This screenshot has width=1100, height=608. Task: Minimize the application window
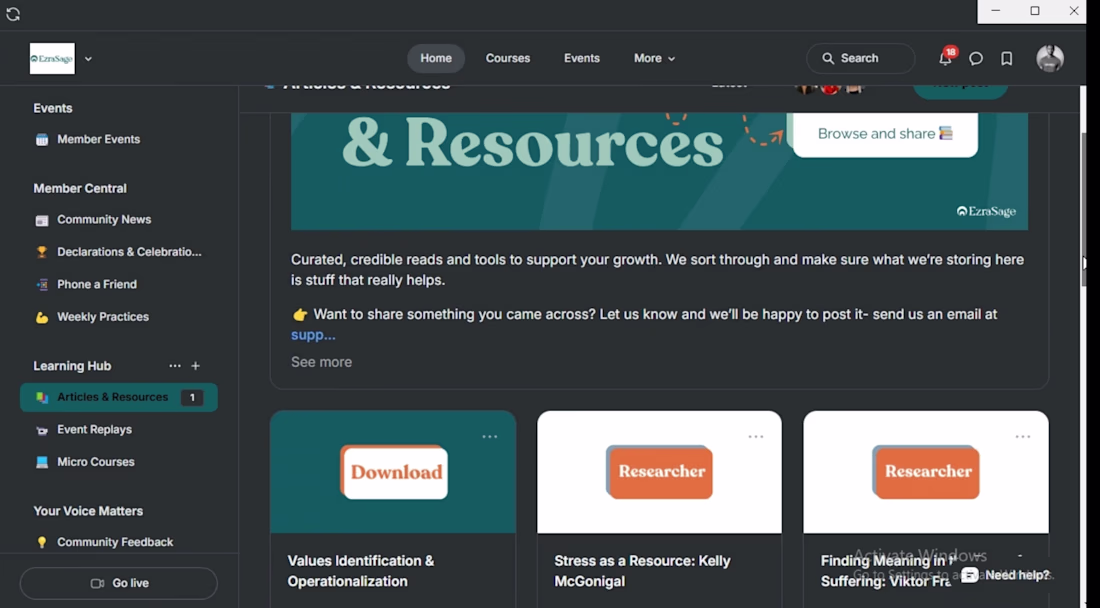996,11
